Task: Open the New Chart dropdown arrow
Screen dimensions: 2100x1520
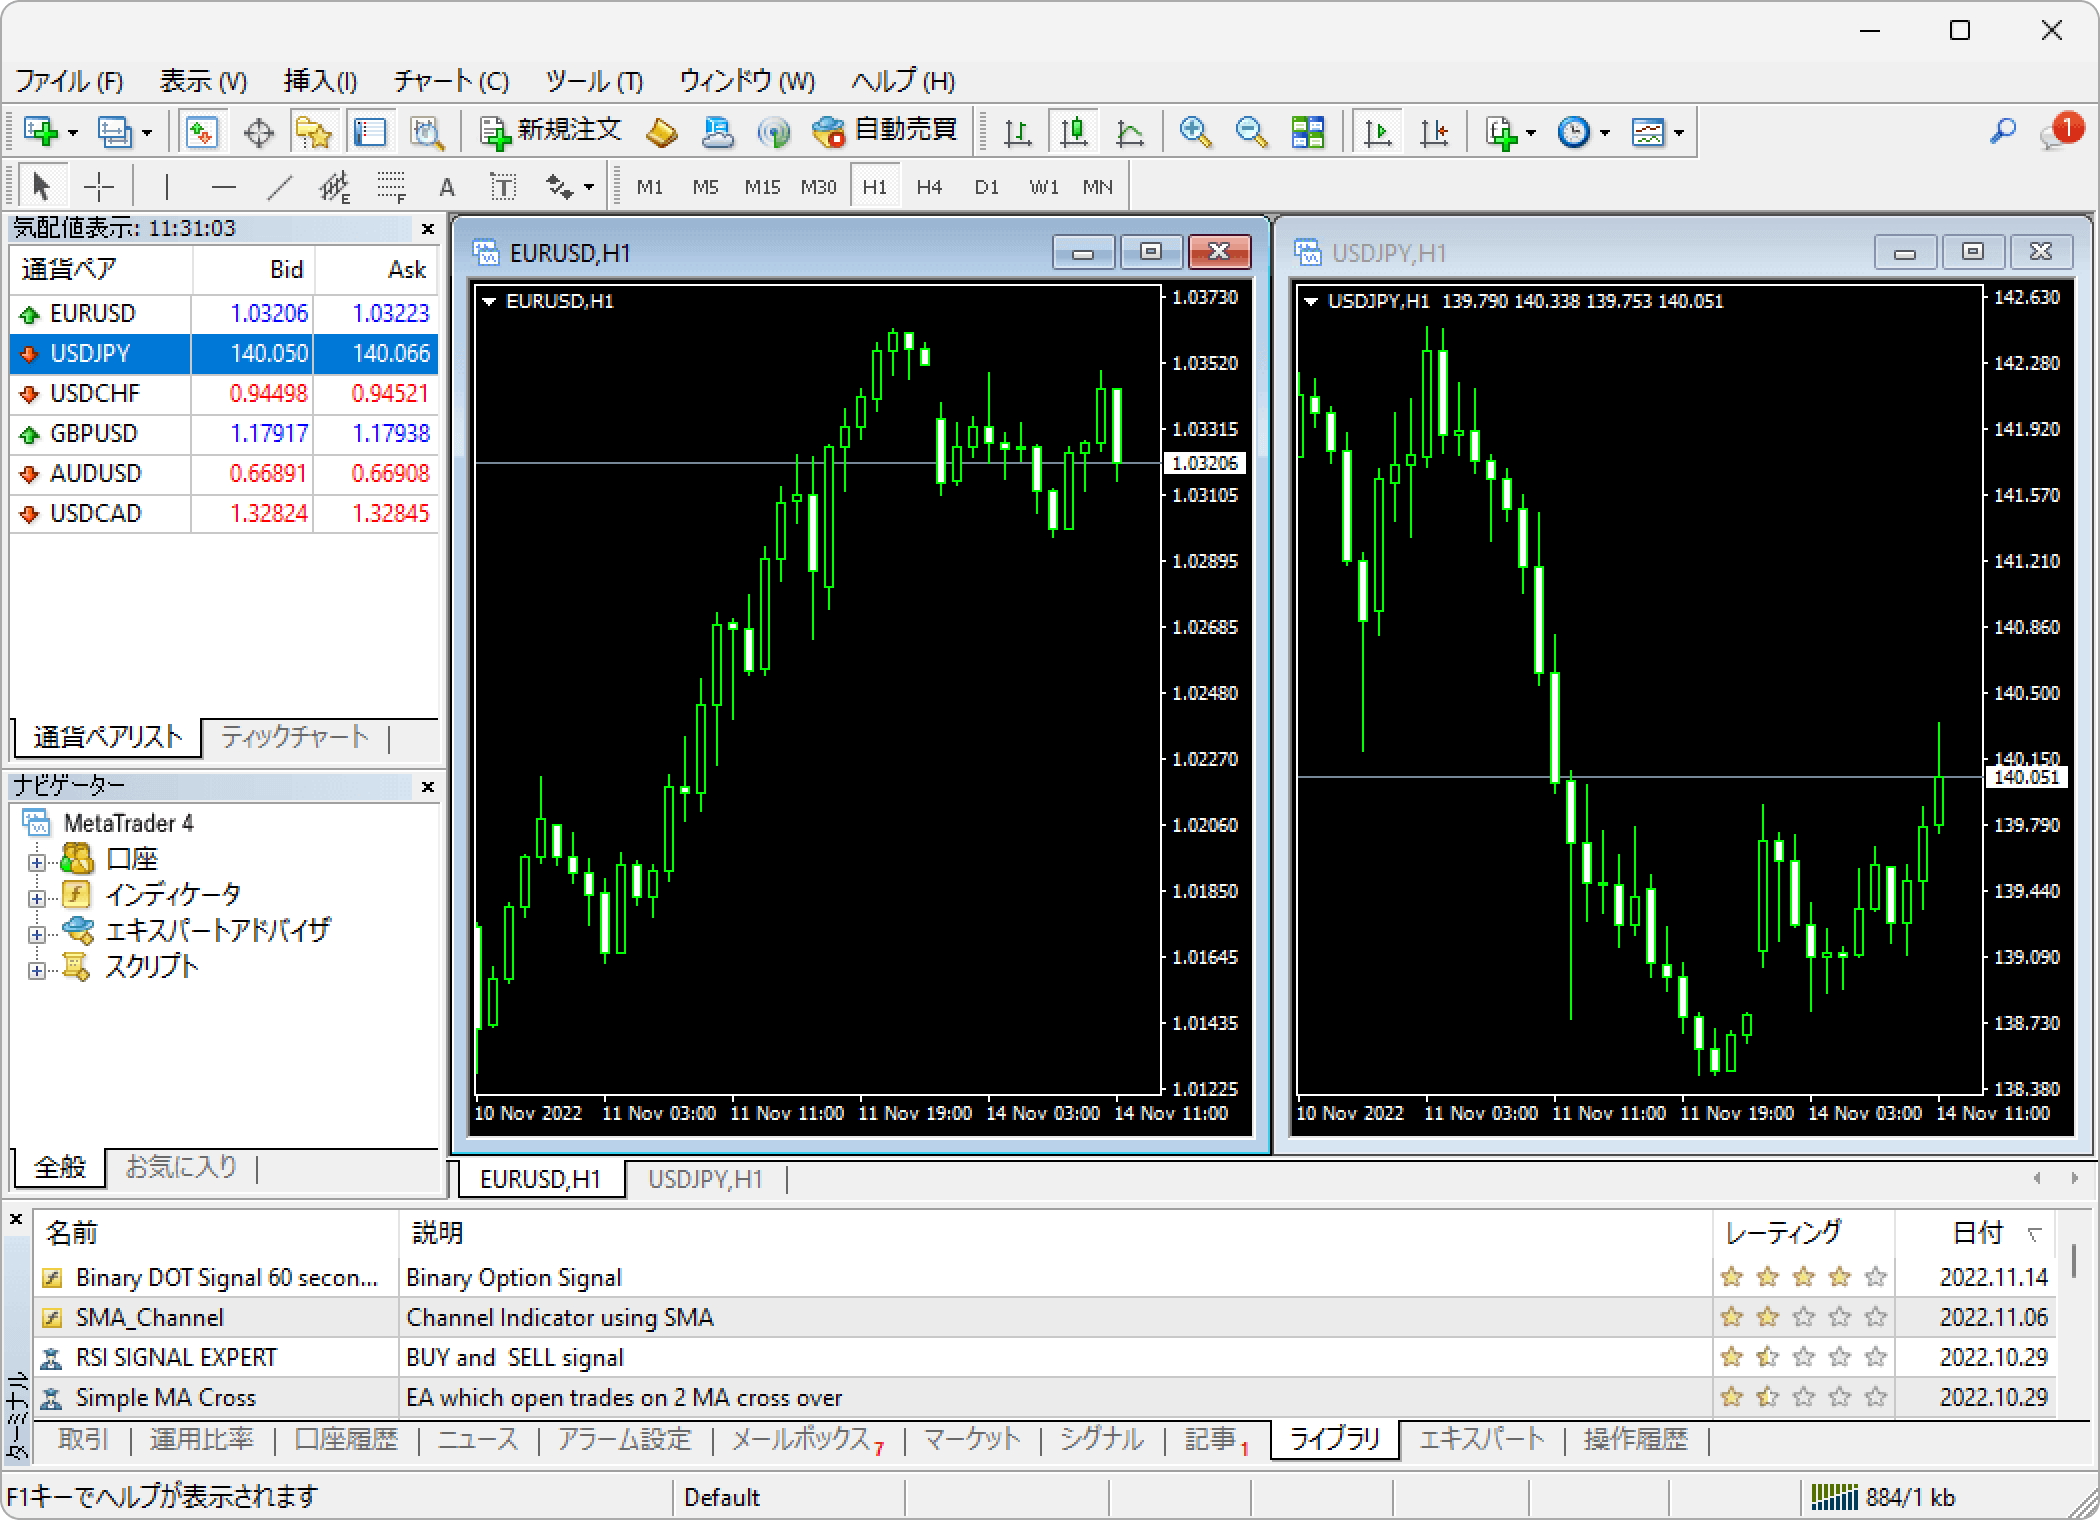Action: (x=72, y=133)
